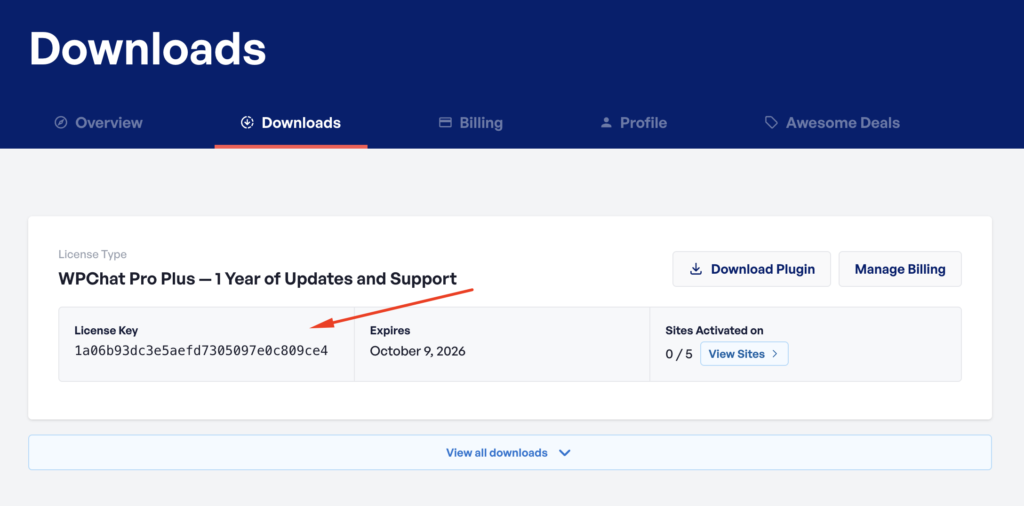Select the active Downloads tab label
The image size is (1024, 506).
pos(301,123)
